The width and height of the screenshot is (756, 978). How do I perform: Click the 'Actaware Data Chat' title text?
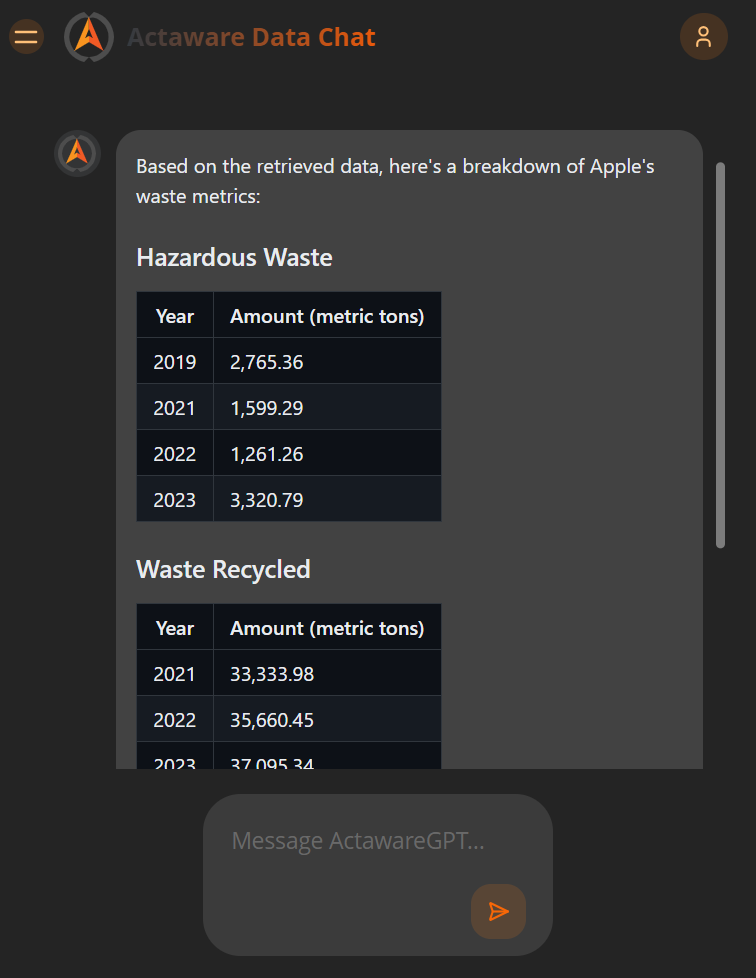[251, 37]
